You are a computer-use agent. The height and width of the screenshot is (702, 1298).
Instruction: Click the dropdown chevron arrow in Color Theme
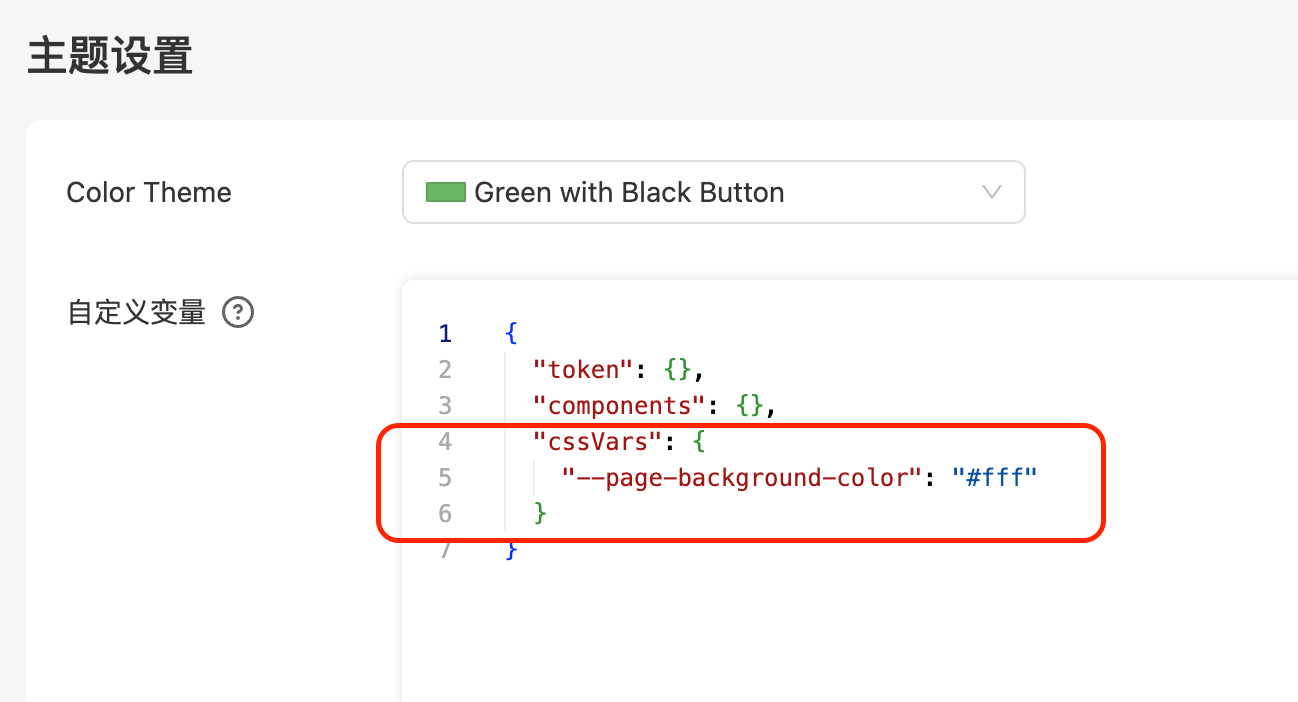pyautogui.click(x=991, y=192)
